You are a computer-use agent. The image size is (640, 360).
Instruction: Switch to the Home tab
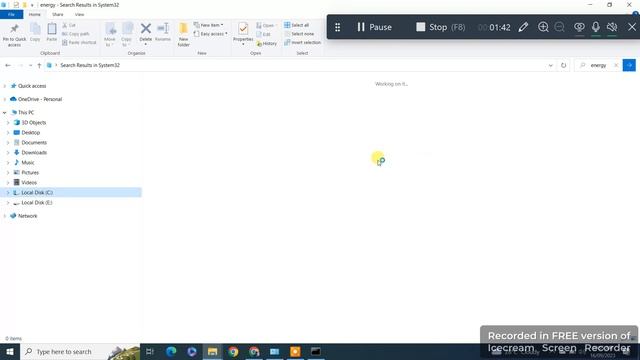pos(35,14)
